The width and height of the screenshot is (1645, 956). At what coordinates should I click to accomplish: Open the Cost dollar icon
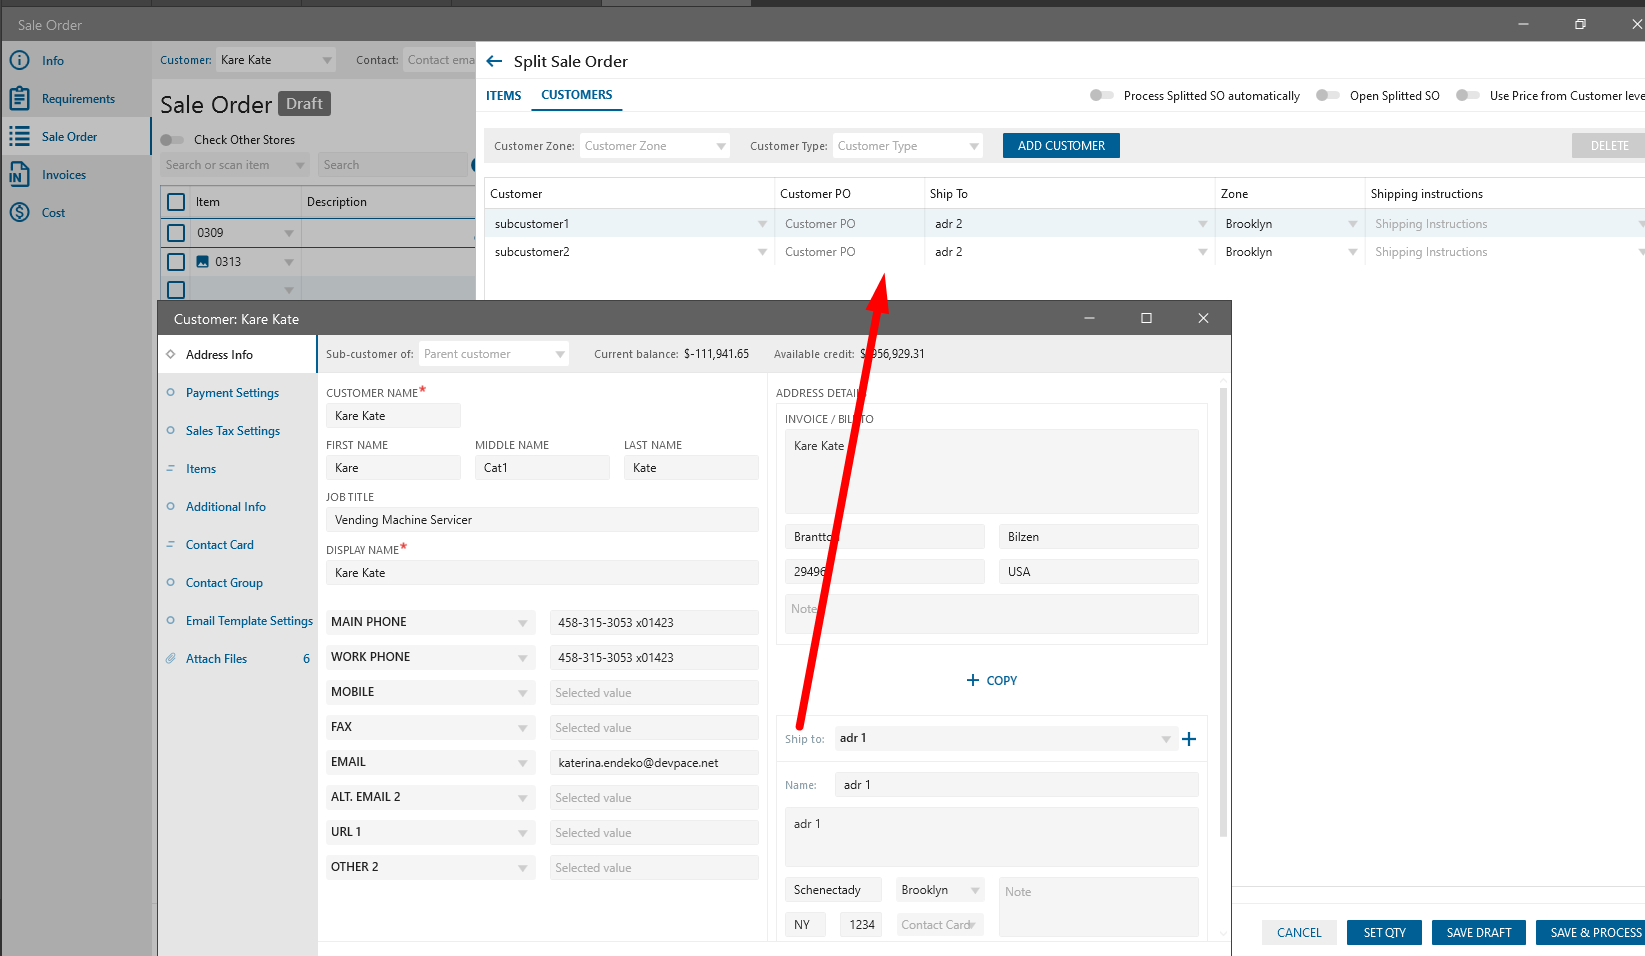(19, 213)
